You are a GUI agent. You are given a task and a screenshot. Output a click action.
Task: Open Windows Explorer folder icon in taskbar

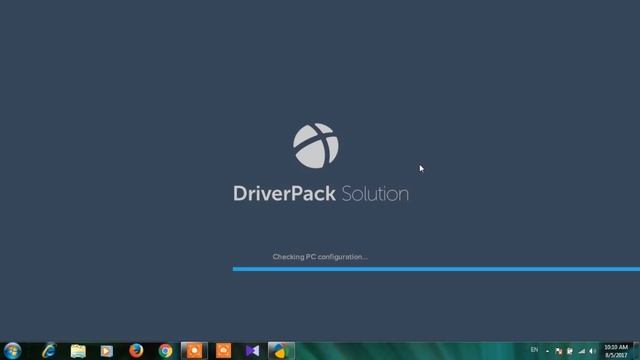coord(78,351)
